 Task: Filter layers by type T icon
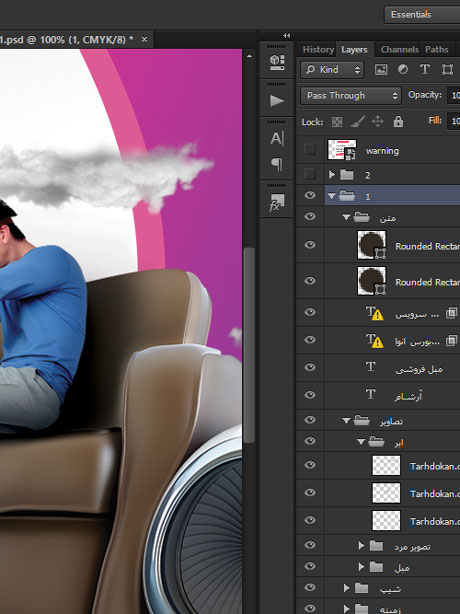click(x=425, y=70)
